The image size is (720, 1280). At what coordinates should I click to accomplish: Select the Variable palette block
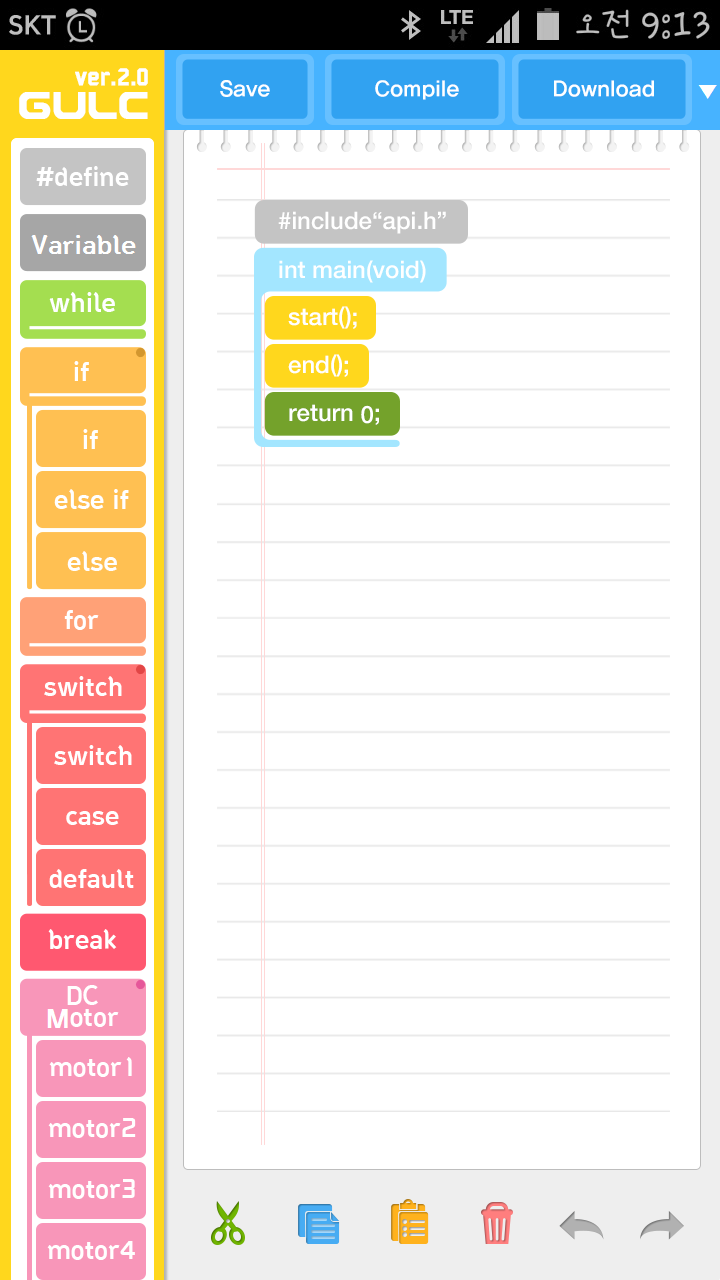[x=83, y=244]
